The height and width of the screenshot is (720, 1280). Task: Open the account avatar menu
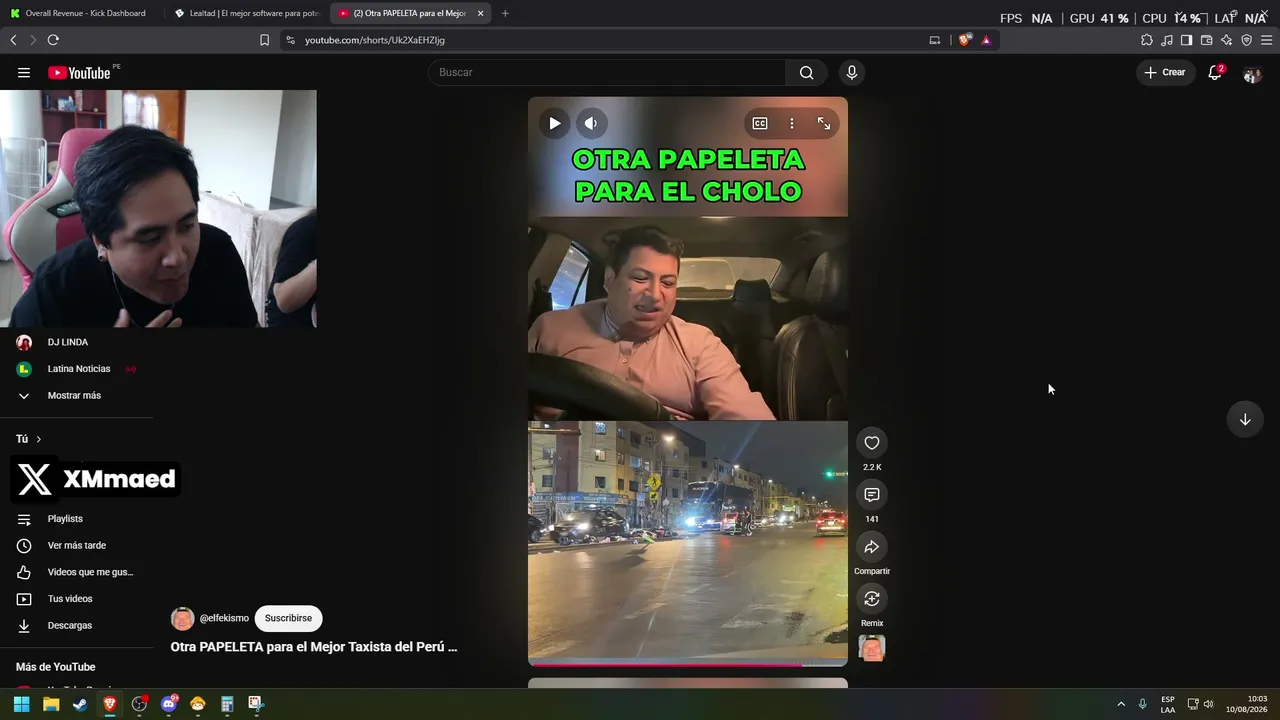(x=1252, y=72)
